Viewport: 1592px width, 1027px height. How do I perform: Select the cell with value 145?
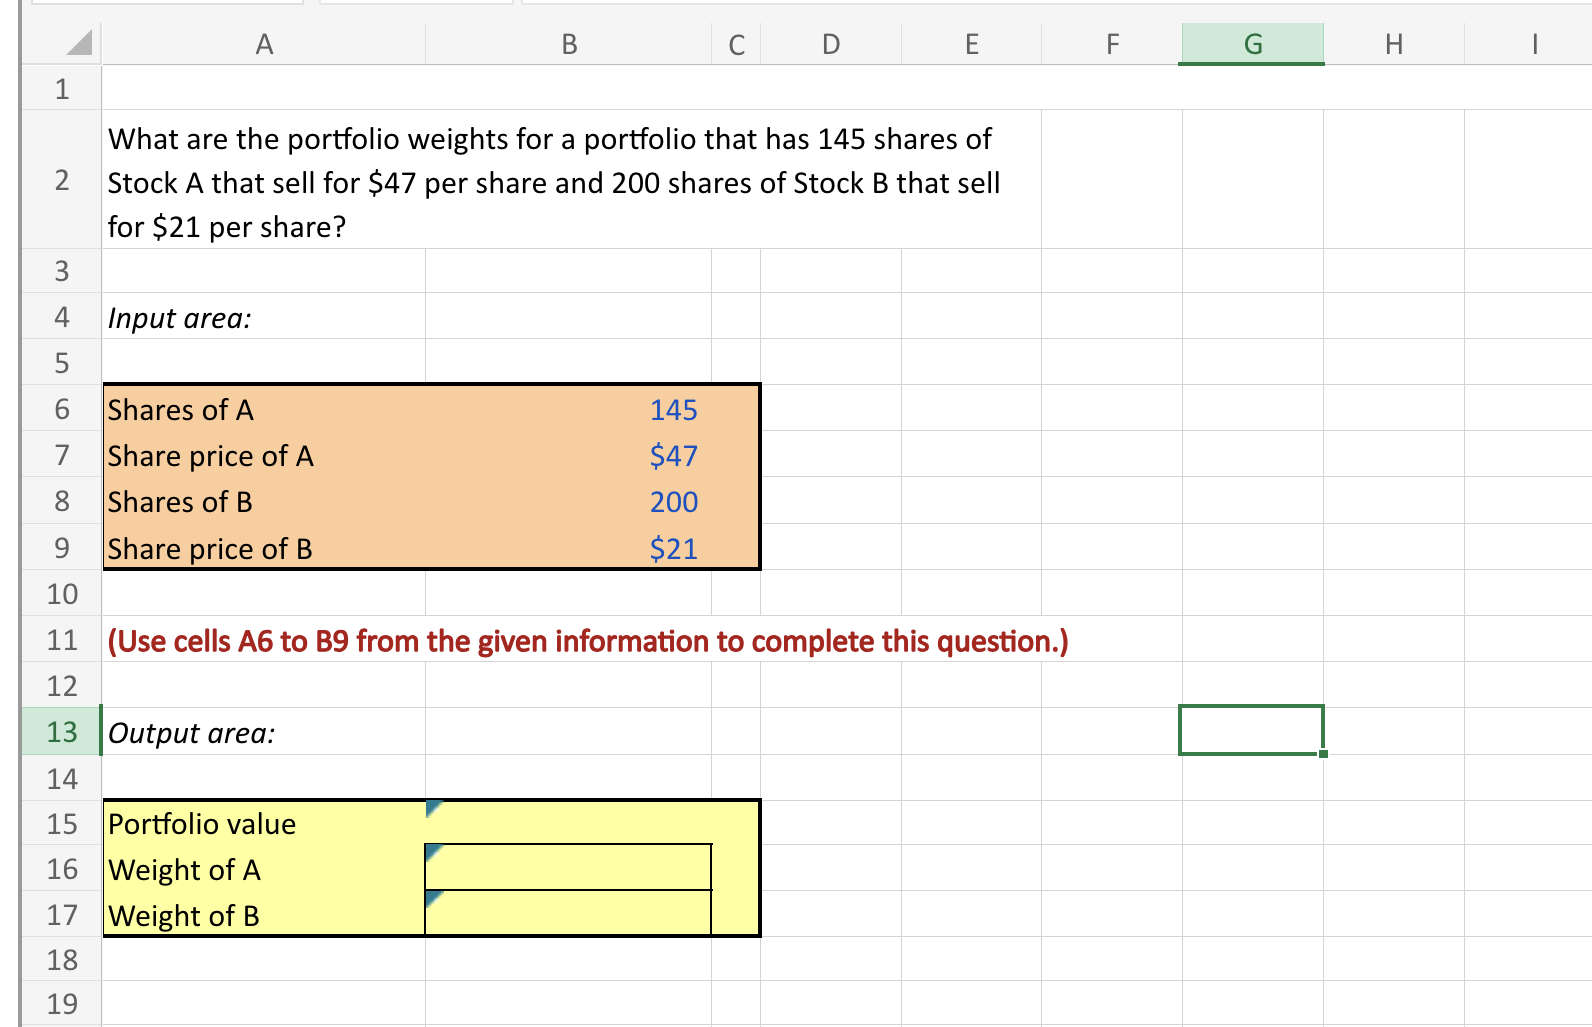tap(569, 409)
